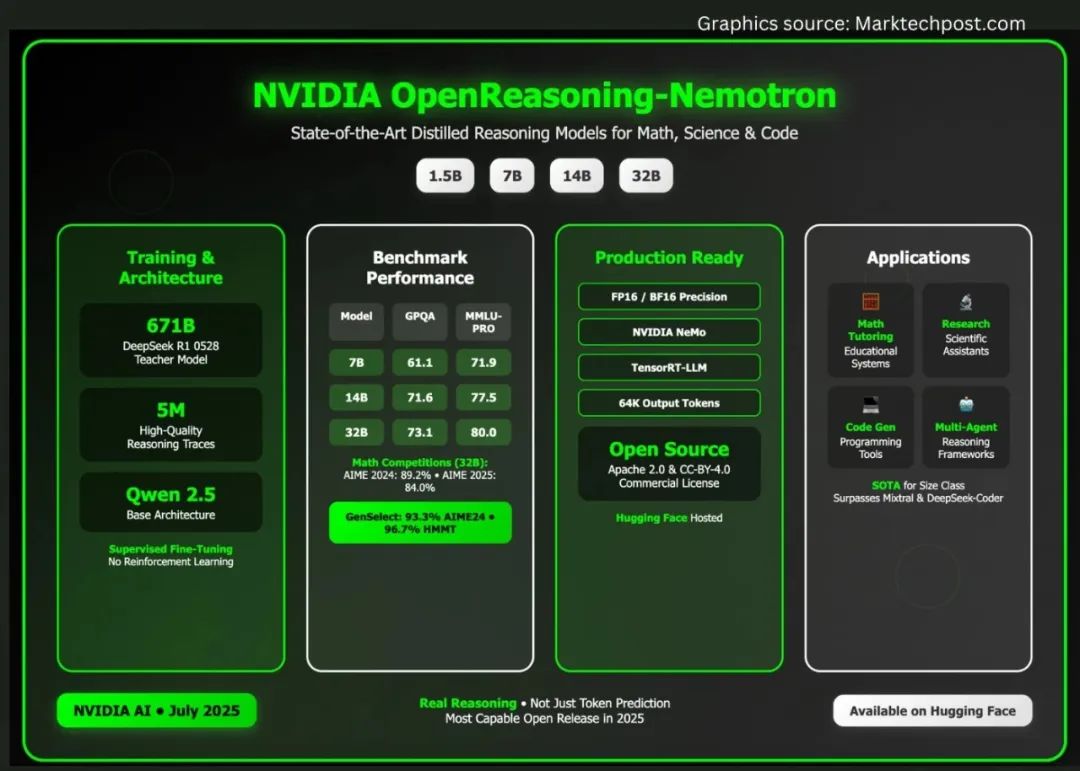Click the Research microscope icon
Image resolution: width=1080 pixels, height=771 pixels.
[966, 302]
